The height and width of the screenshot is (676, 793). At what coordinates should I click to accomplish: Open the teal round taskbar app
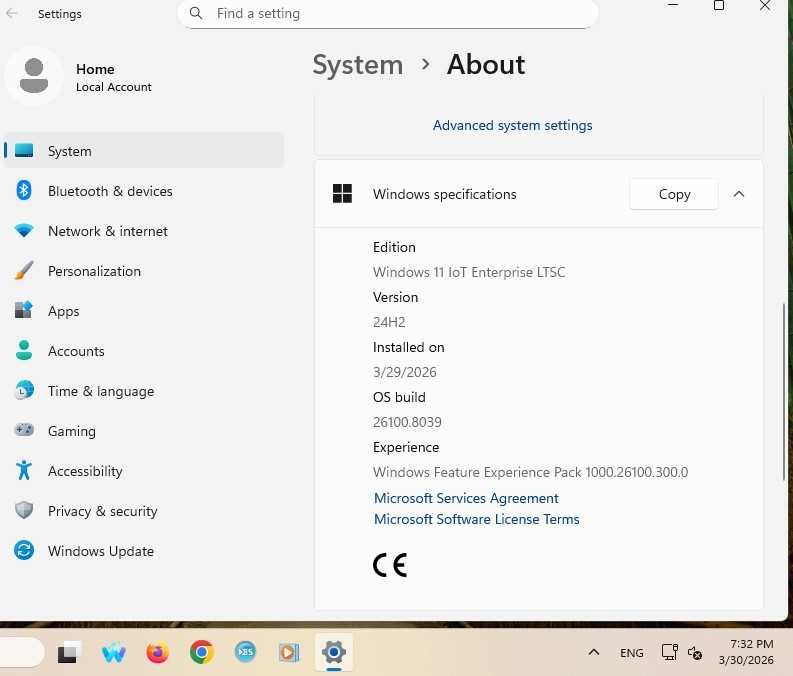[245, 652]
